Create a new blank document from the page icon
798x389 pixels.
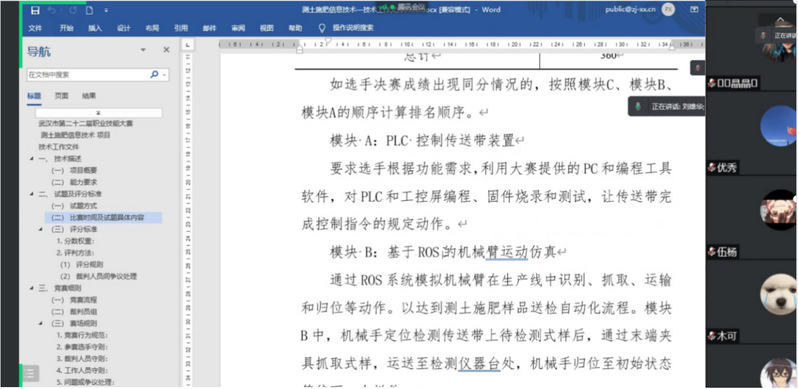[90, 10]
